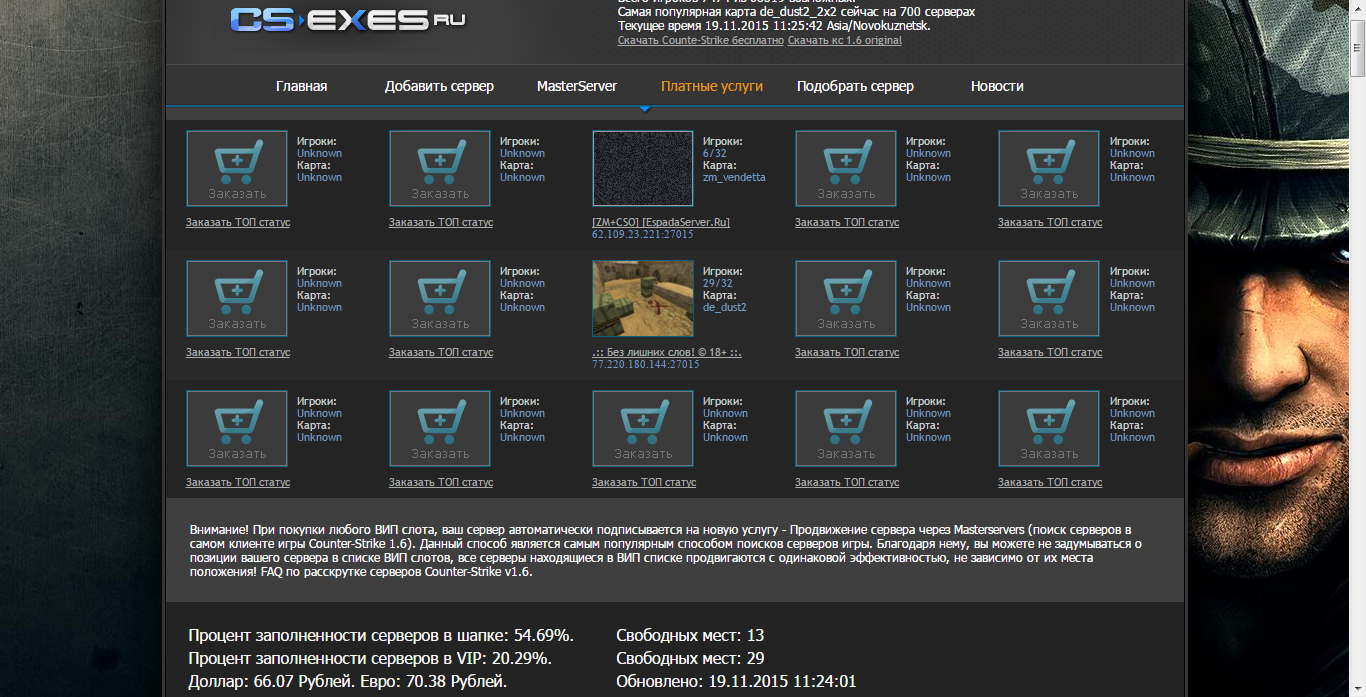Click Заказать ТОП статус in first row, first slot
The width and height of the screenshot is (1366, 697).
coord(238,222)
